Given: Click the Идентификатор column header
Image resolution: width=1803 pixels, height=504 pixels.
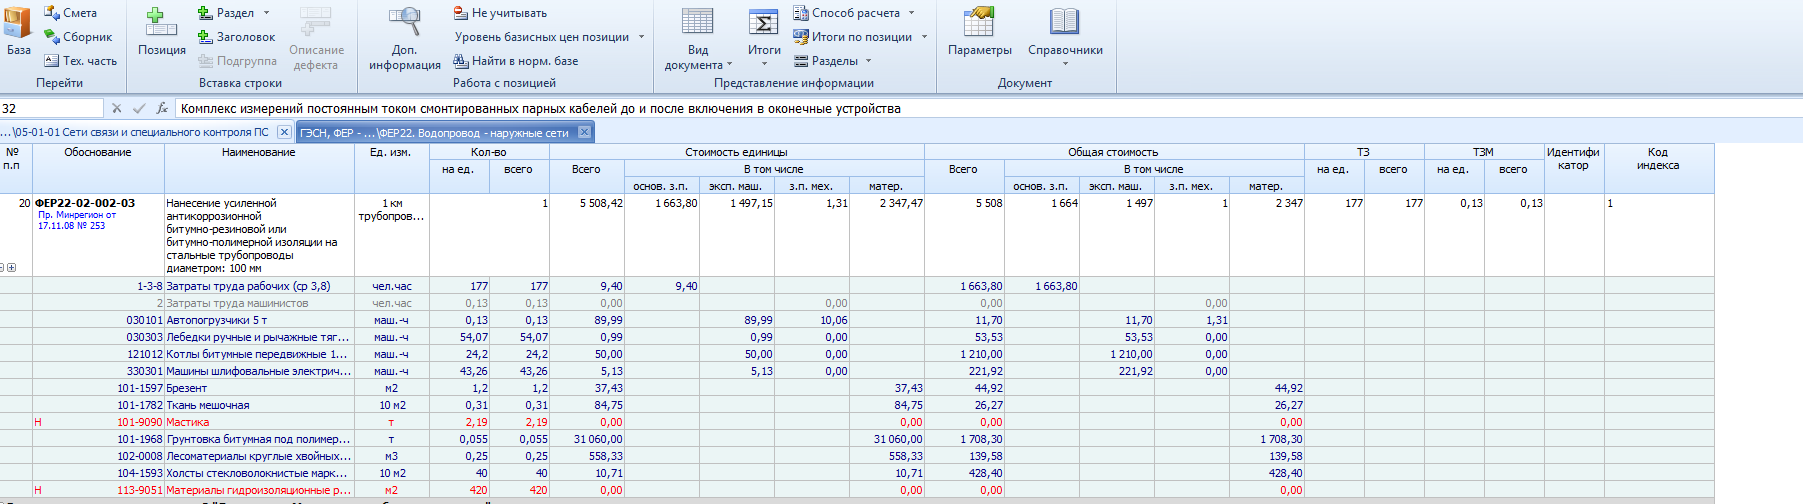Looking at the screenshot, I should 1574,168.
